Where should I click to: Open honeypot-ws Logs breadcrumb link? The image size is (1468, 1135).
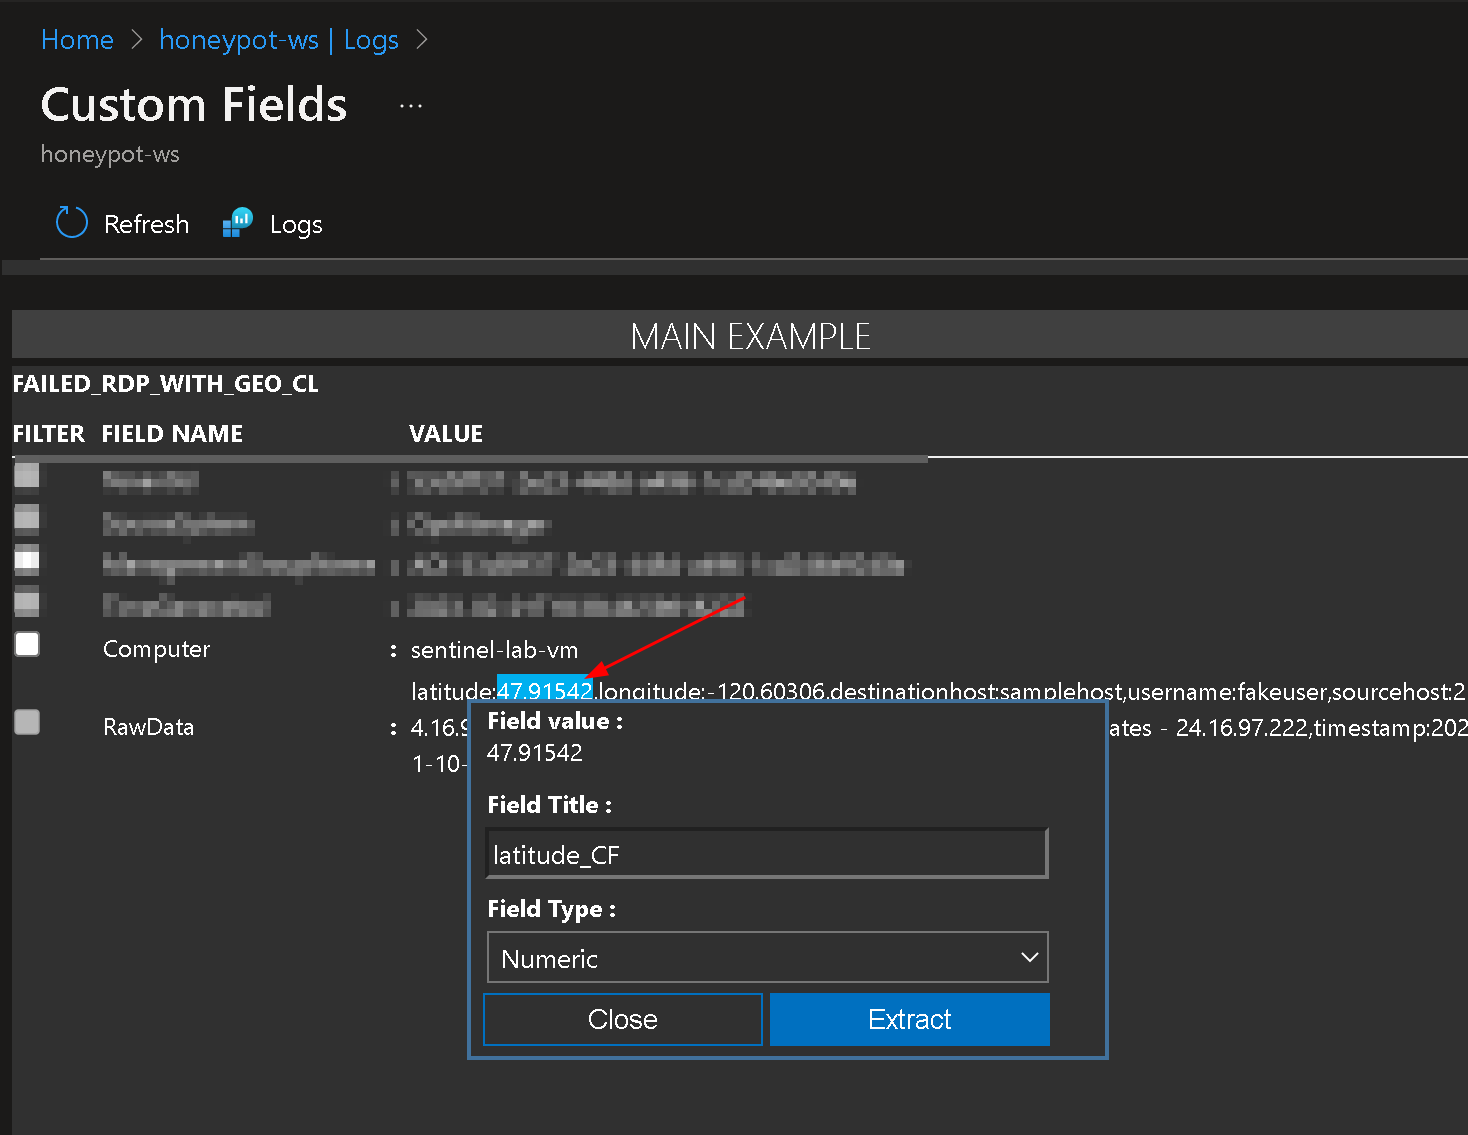point(278,39)
